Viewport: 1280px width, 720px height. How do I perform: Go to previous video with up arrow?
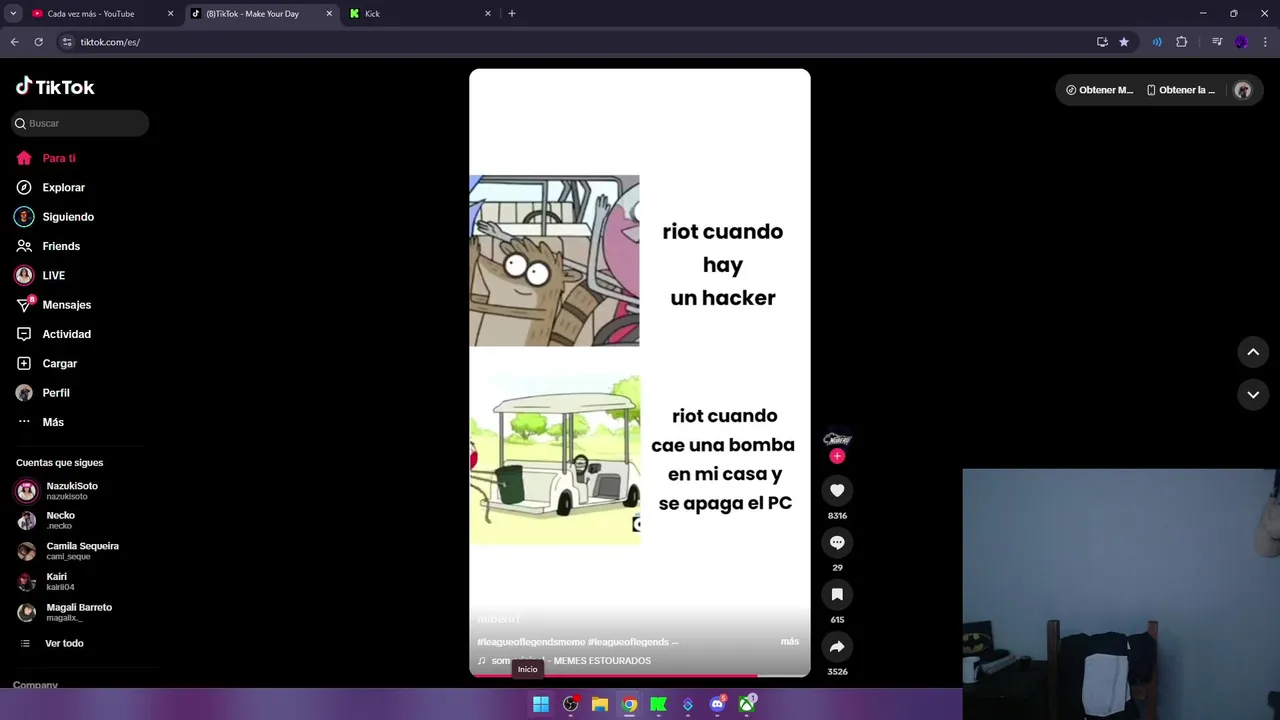pos(1253,352)
